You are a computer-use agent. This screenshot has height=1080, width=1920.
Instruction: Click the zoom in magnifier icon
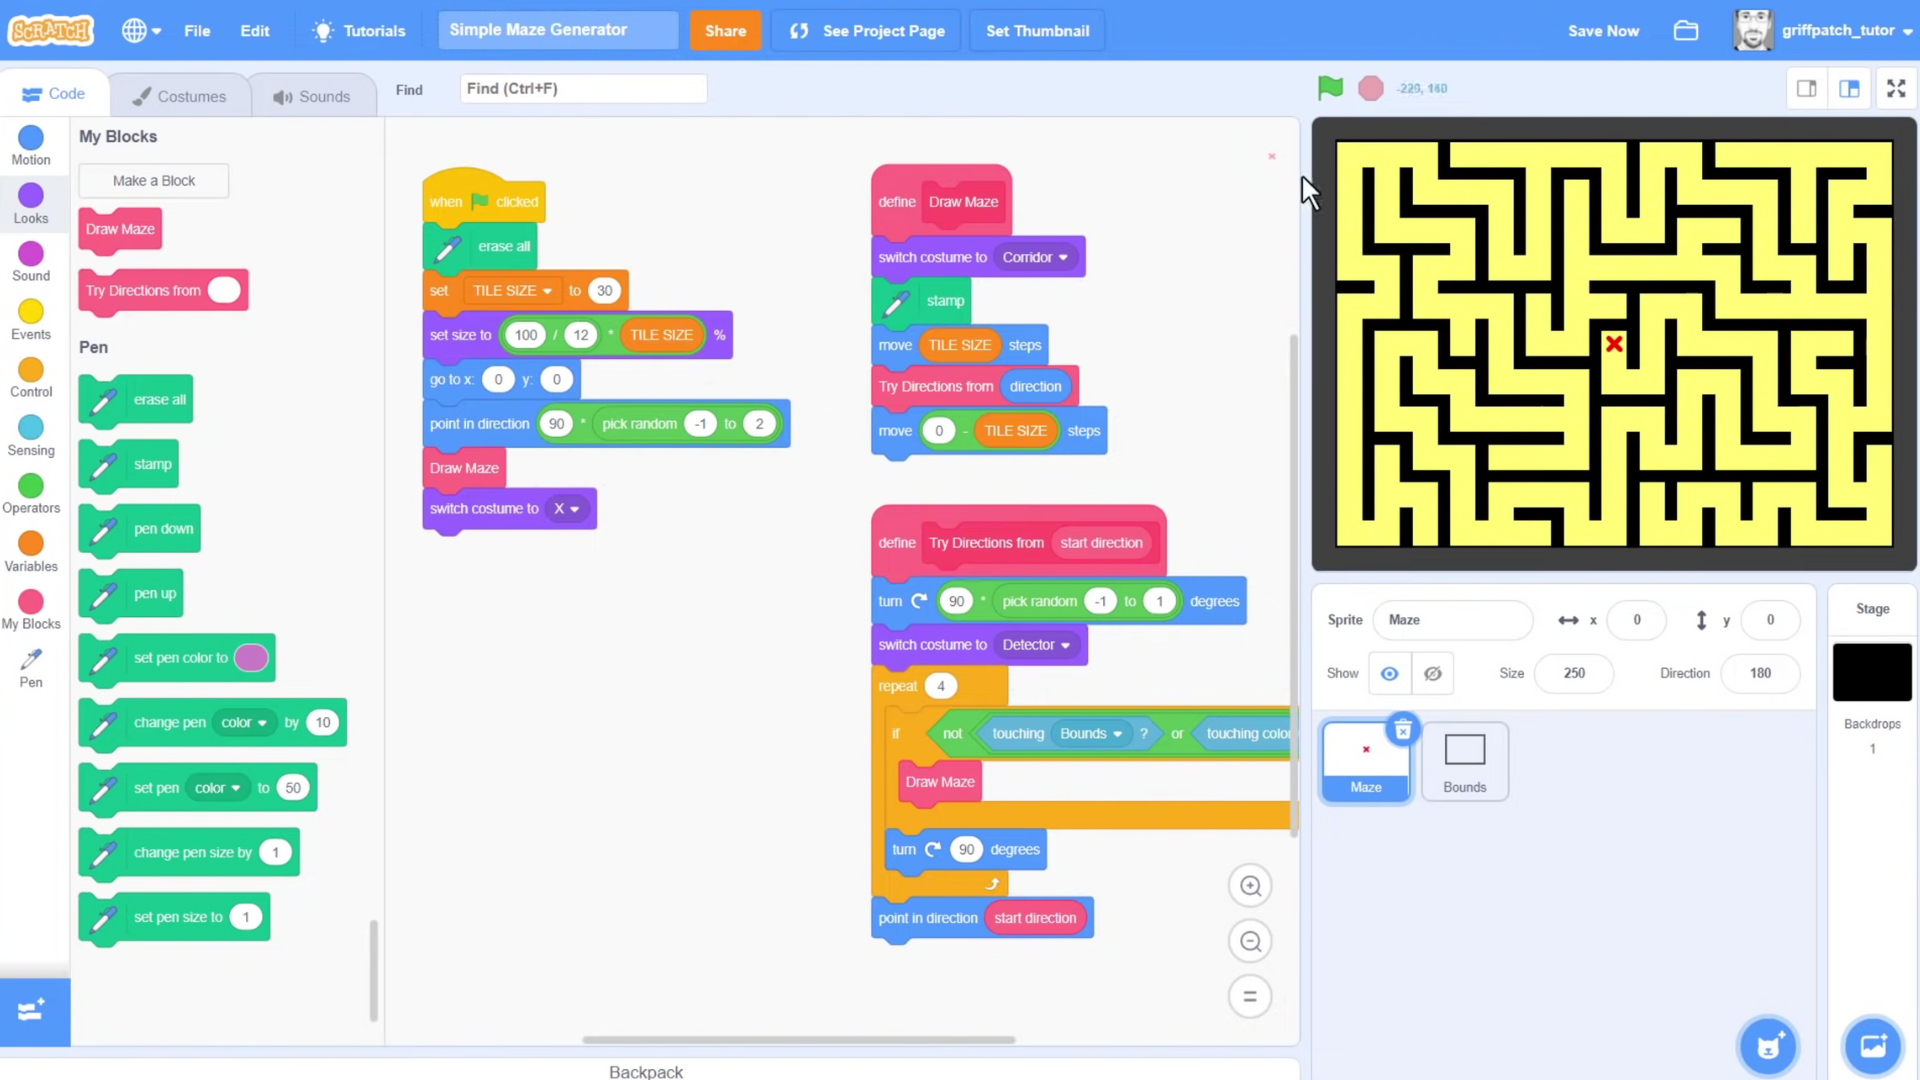[x=1251, y=886]
